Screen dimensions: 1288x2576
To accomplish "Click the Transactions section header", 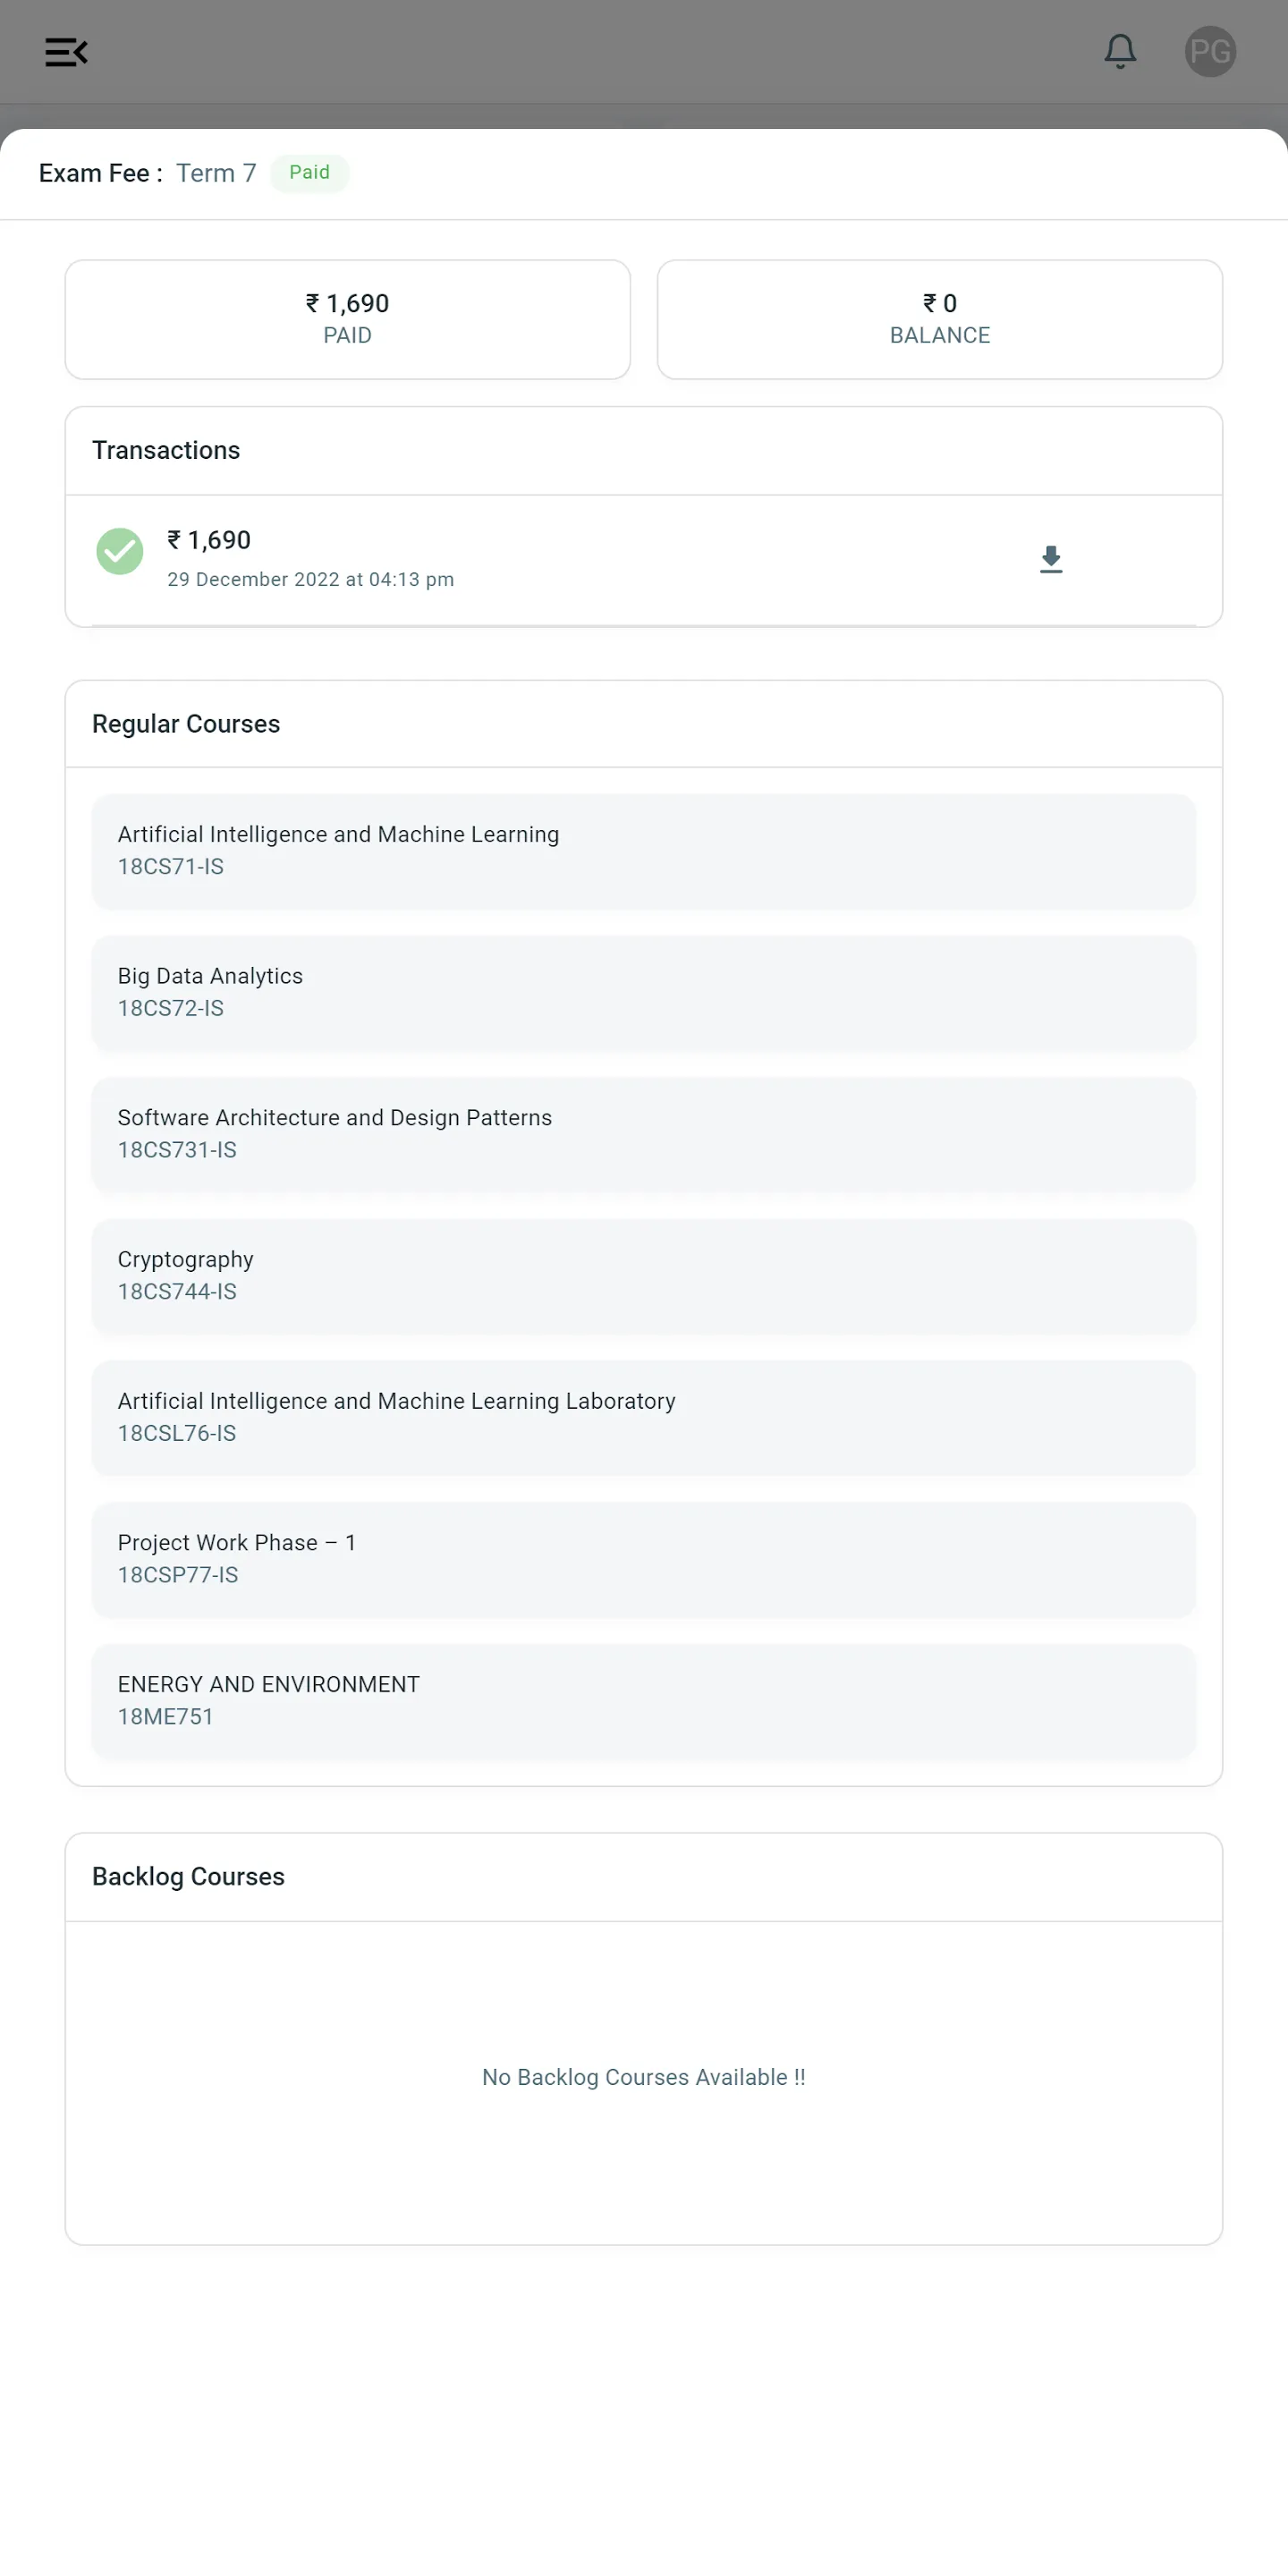I will click(166, 450).
